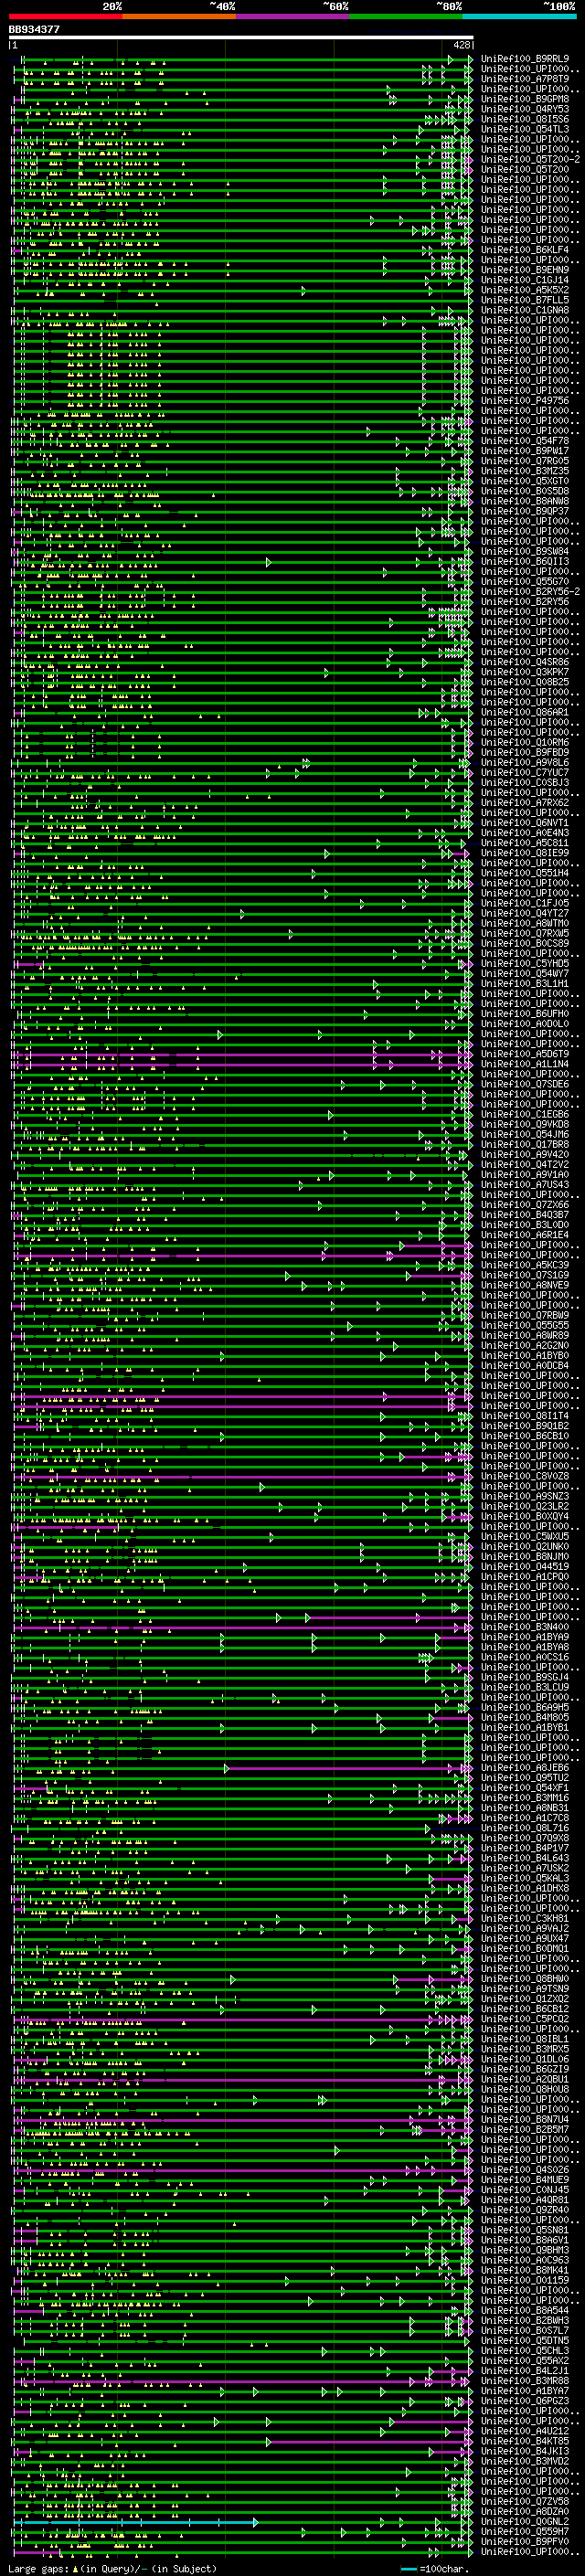Click the cyan ~100% identity legend bar

520,17
